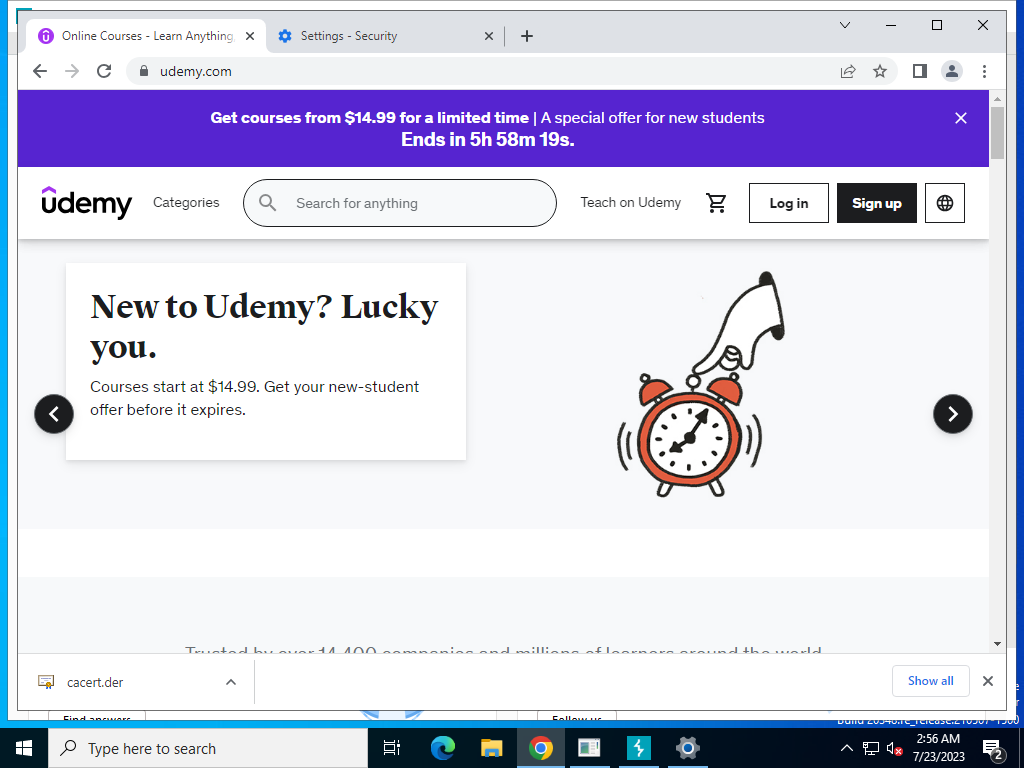1024x768 pixels.
Task: Open the Teach on Udemy link
Action: point(630,202)
